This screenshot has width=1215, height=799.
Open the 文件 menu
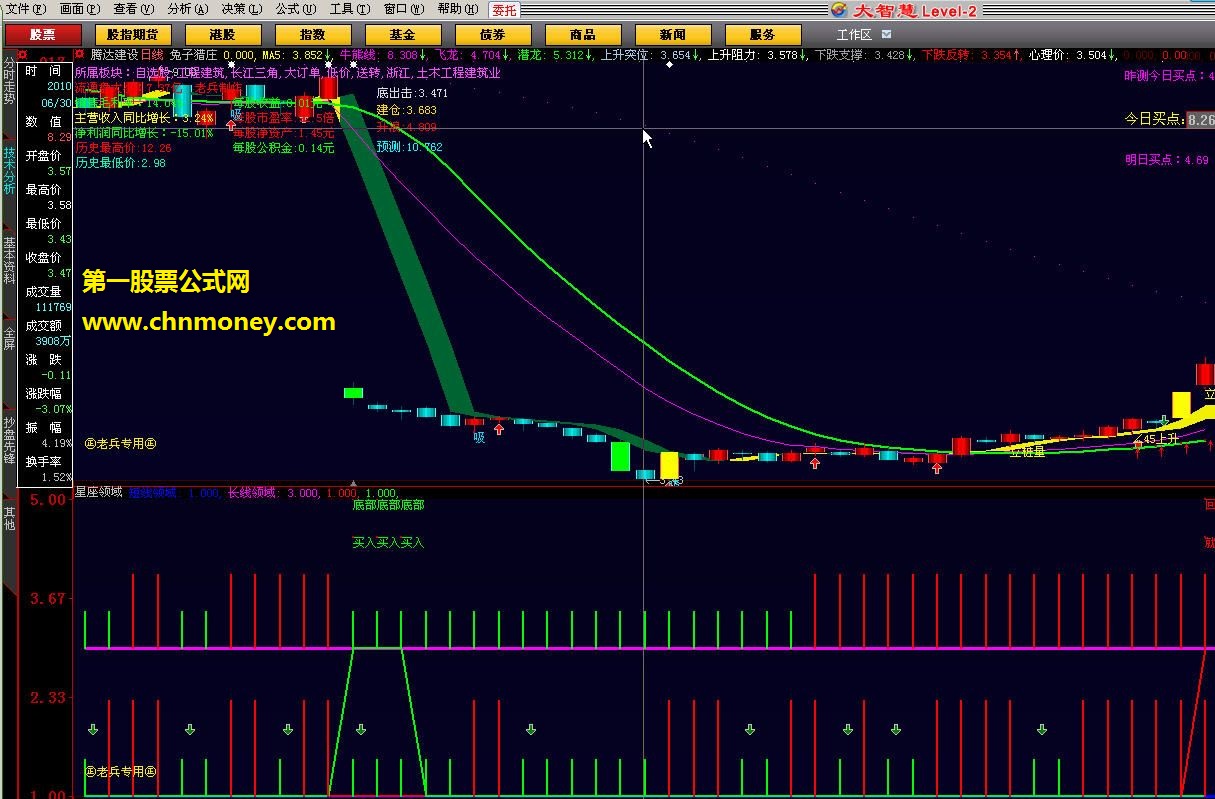pyautogui.click(x=25, y=9)
